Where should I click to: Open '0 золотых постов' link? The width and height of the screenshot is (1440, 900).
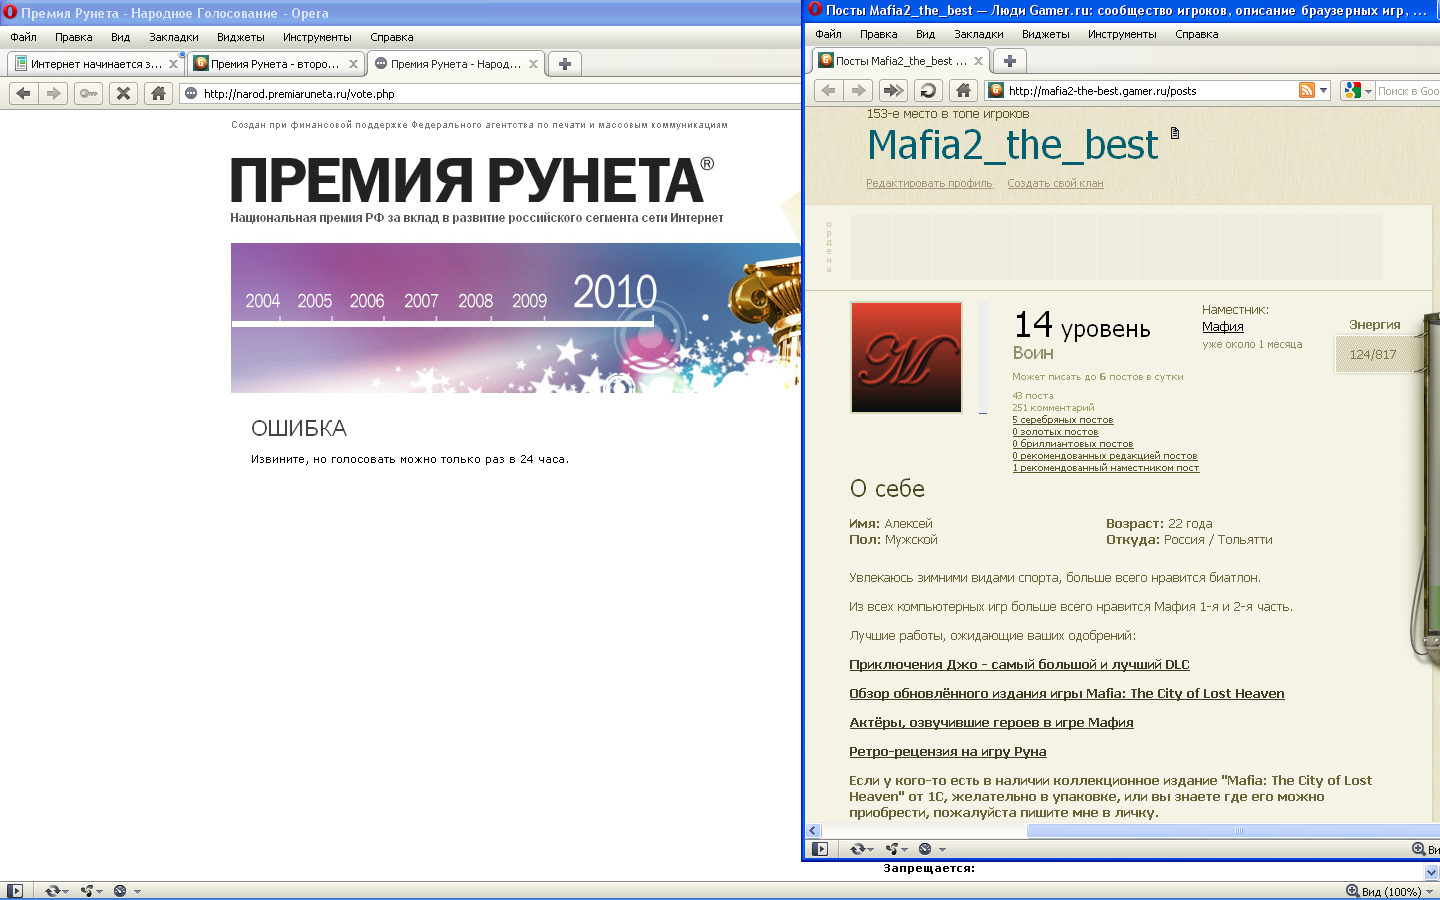pyautogui.click(x=1055, y=432)
